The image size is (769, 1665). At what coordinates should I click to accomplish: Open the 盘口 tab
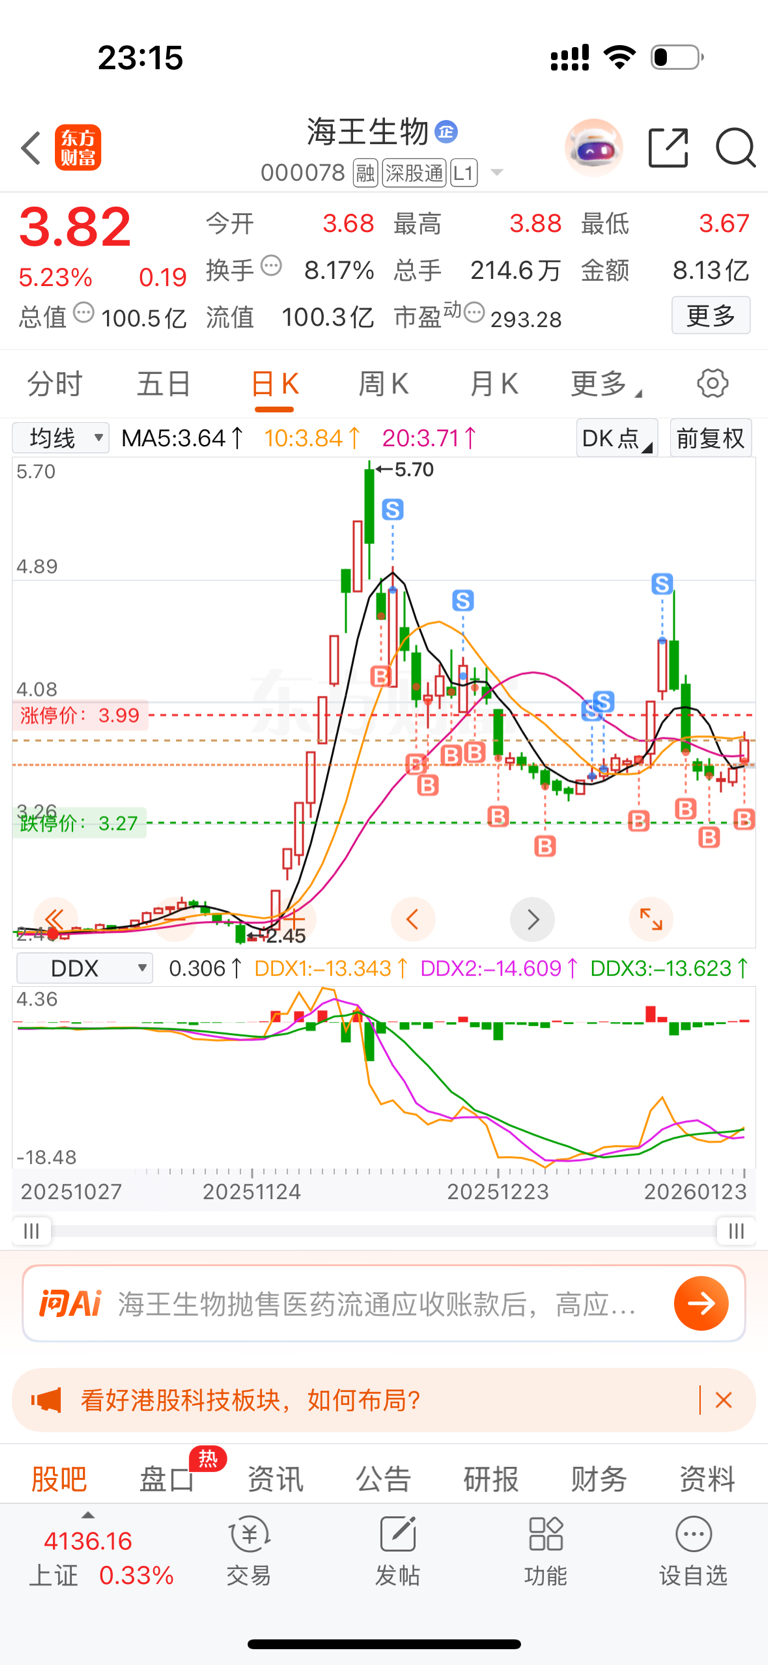167,1478
